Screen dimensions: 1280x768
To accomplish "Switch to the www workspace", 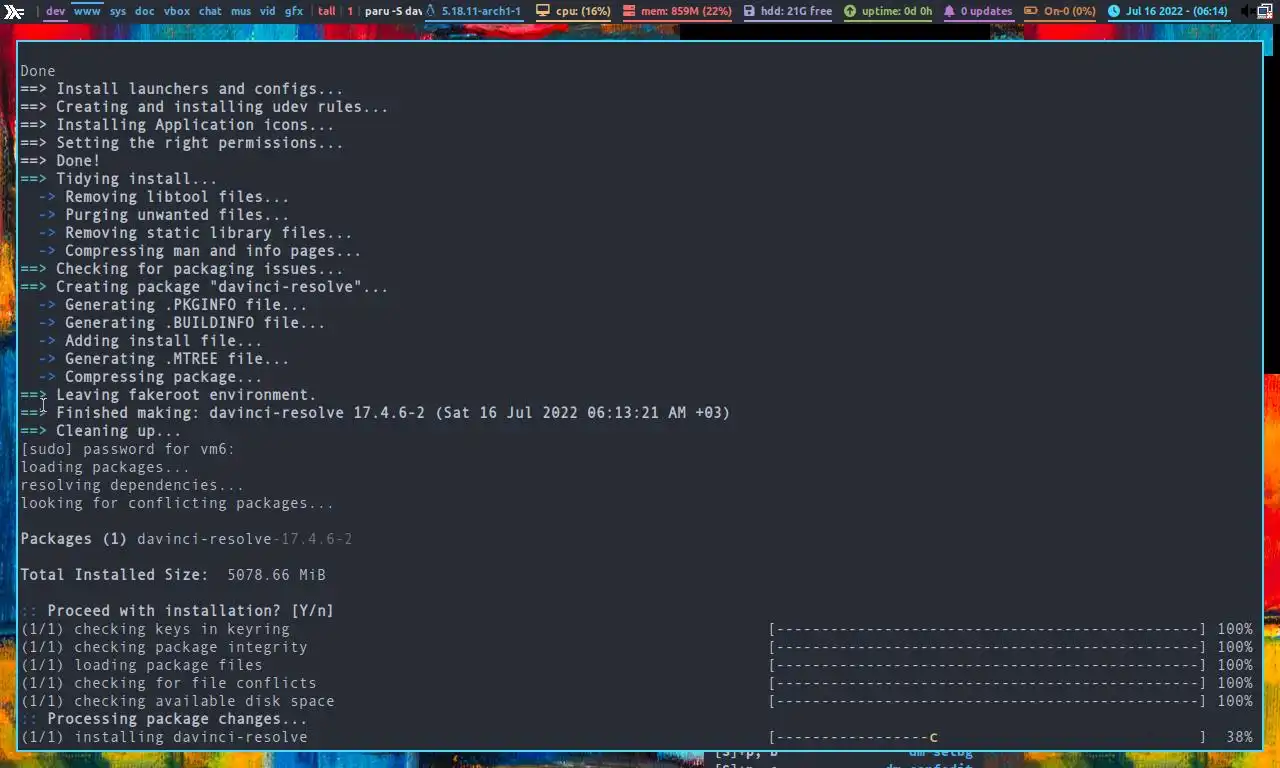I will [87, 12].
